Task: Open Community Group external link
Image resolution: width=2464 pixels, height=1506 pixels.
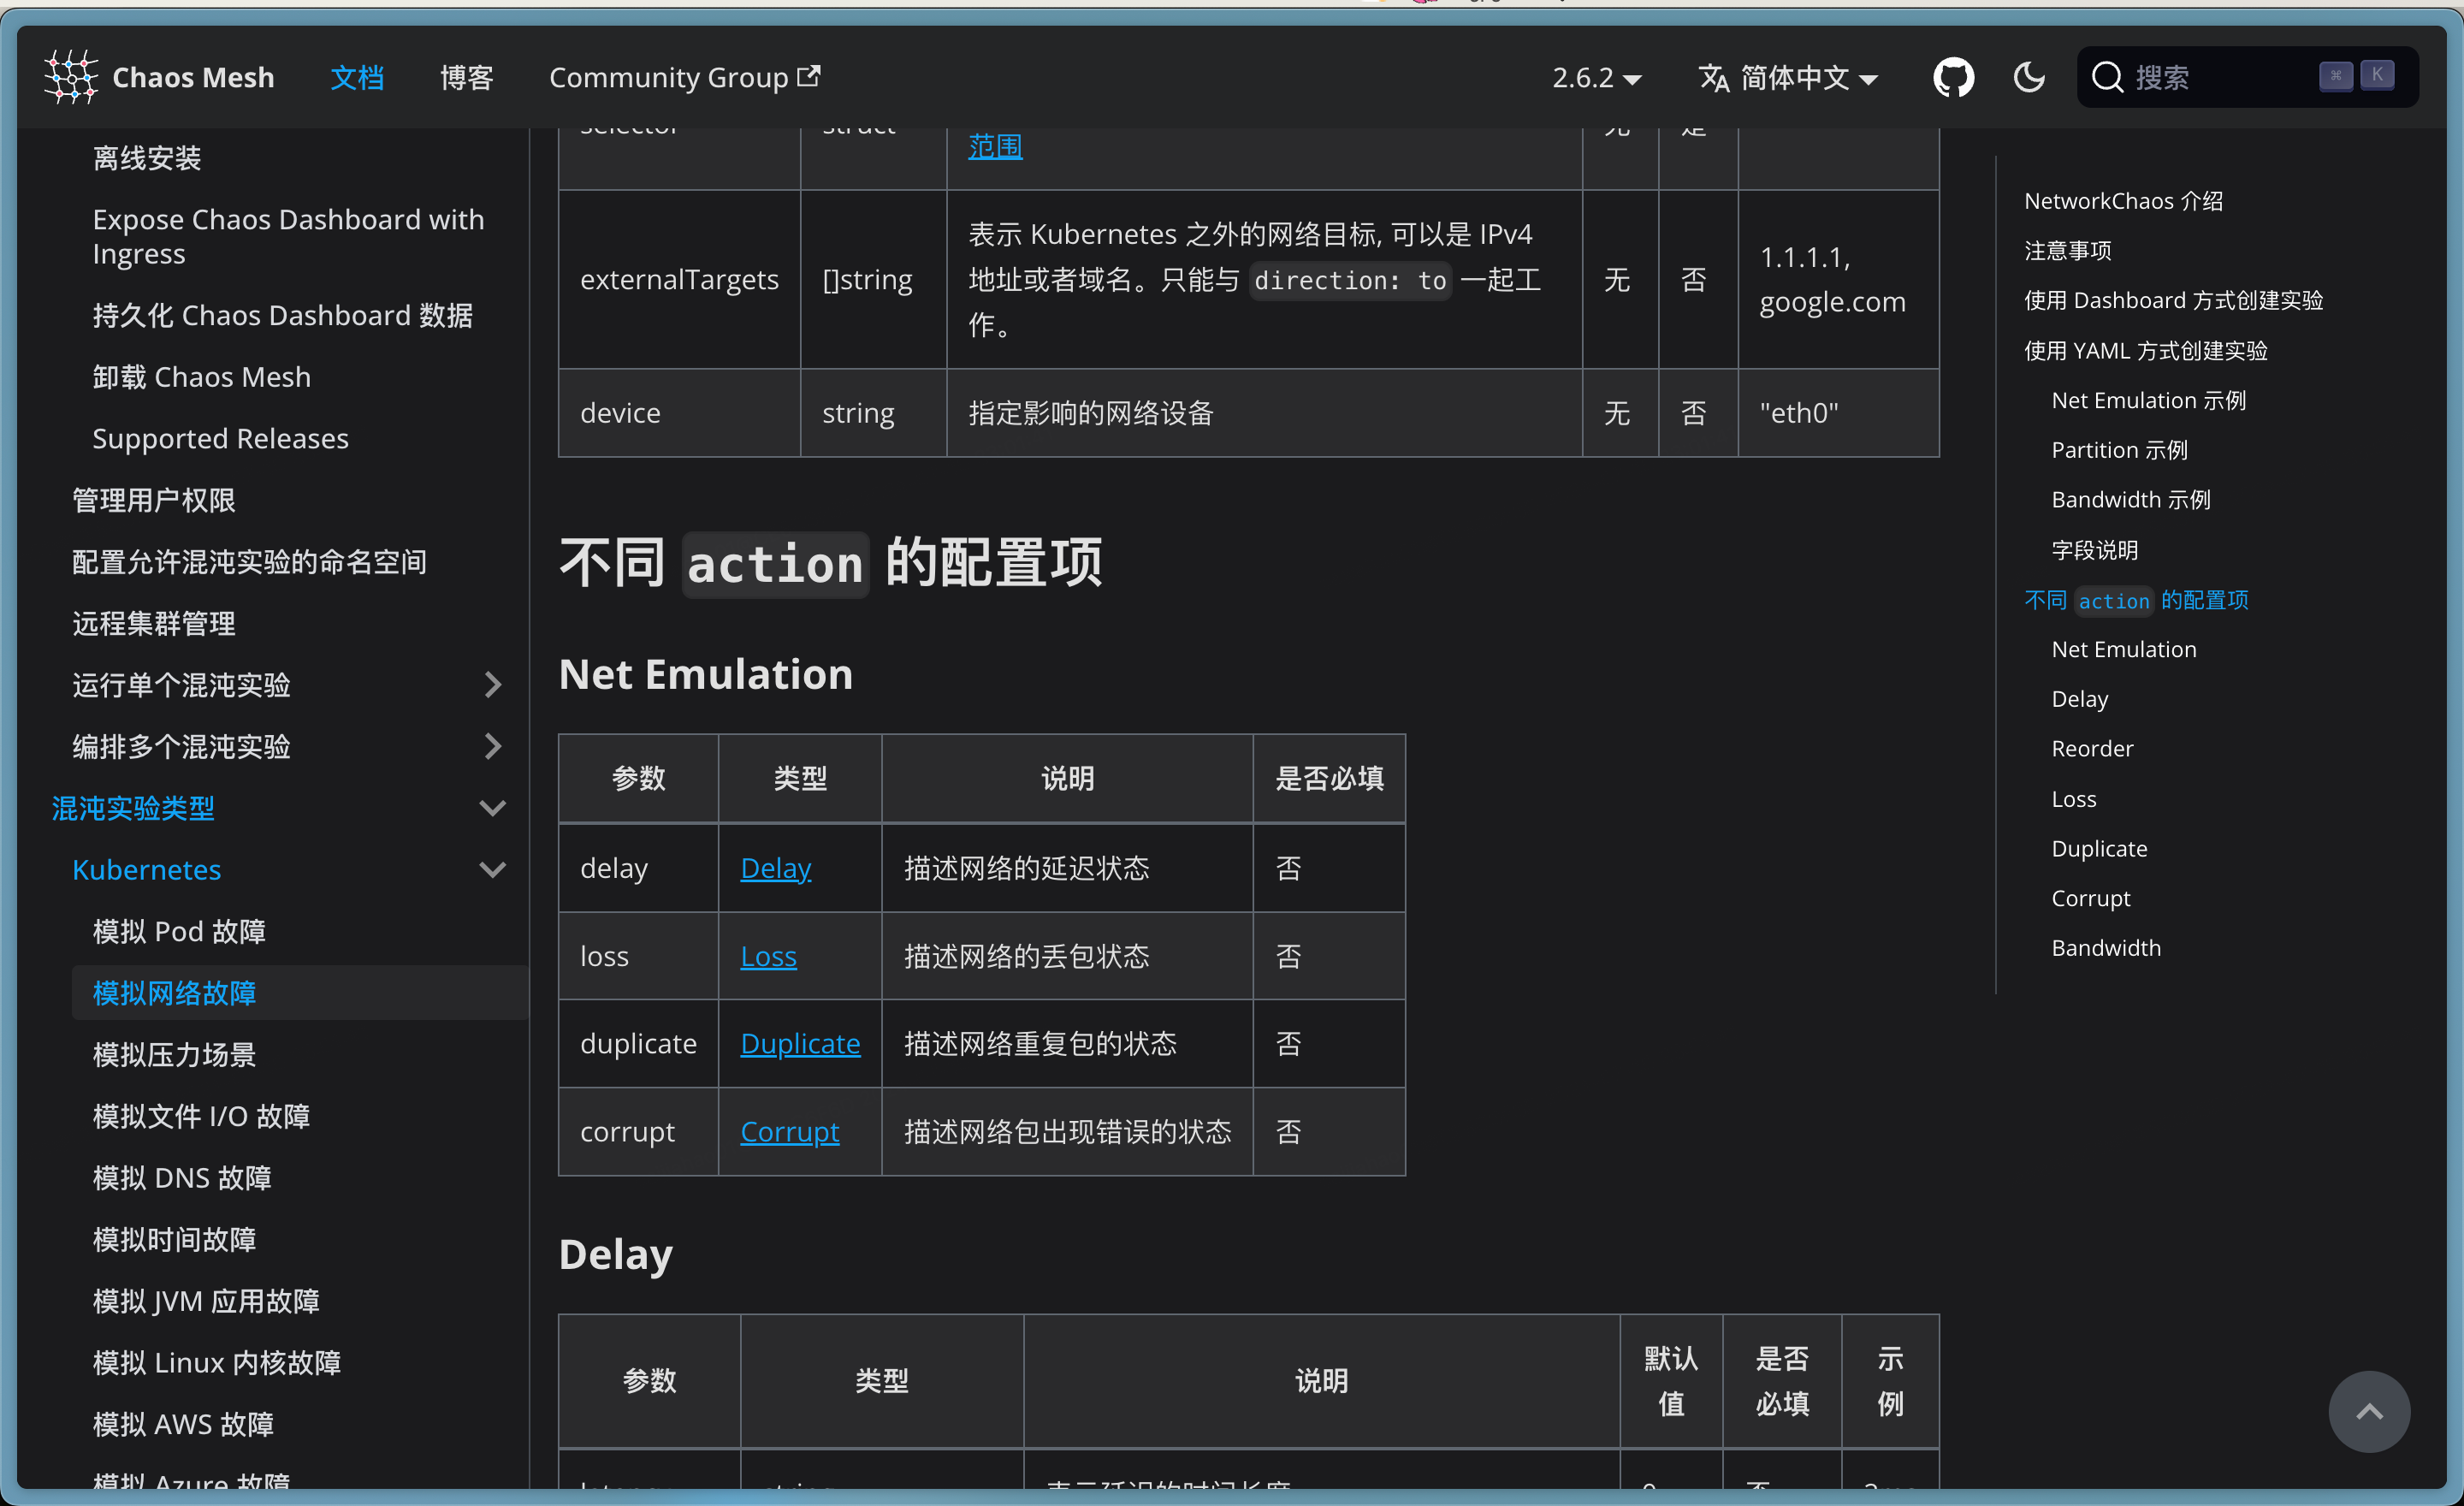Action: pos(684,77)
